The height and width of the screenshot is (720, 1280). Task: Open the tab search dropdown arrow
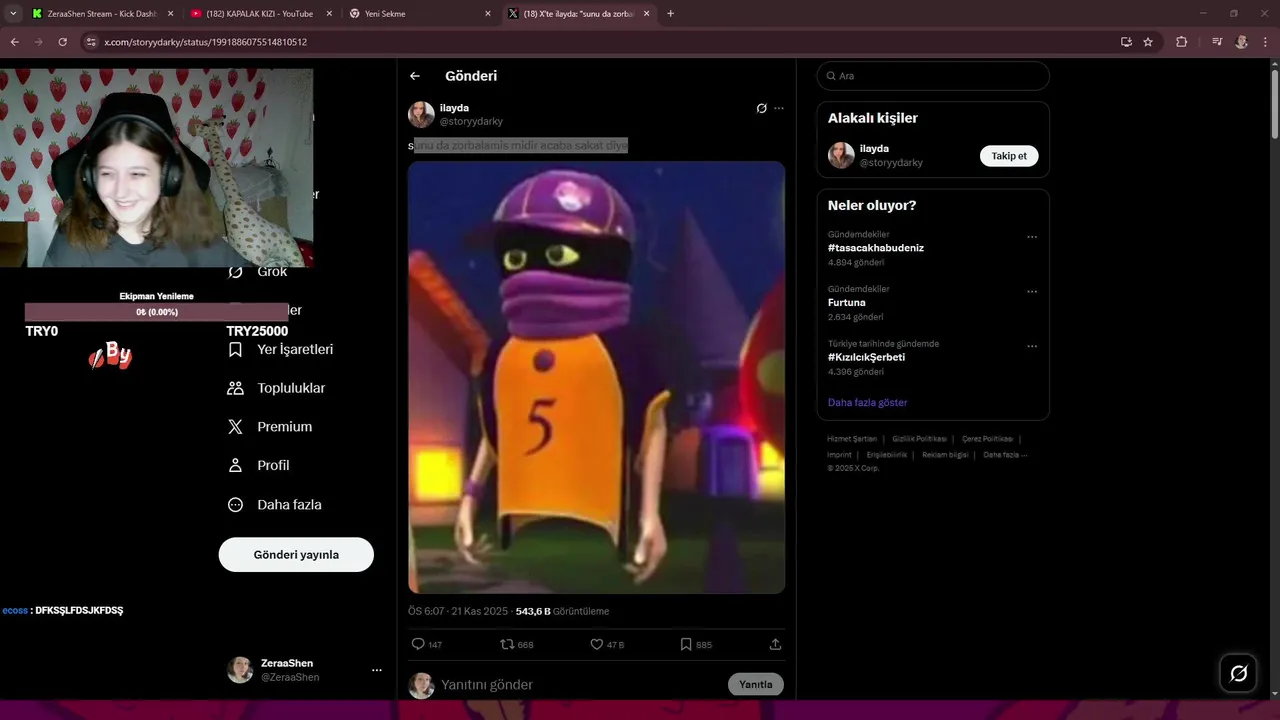coord(13,14)
